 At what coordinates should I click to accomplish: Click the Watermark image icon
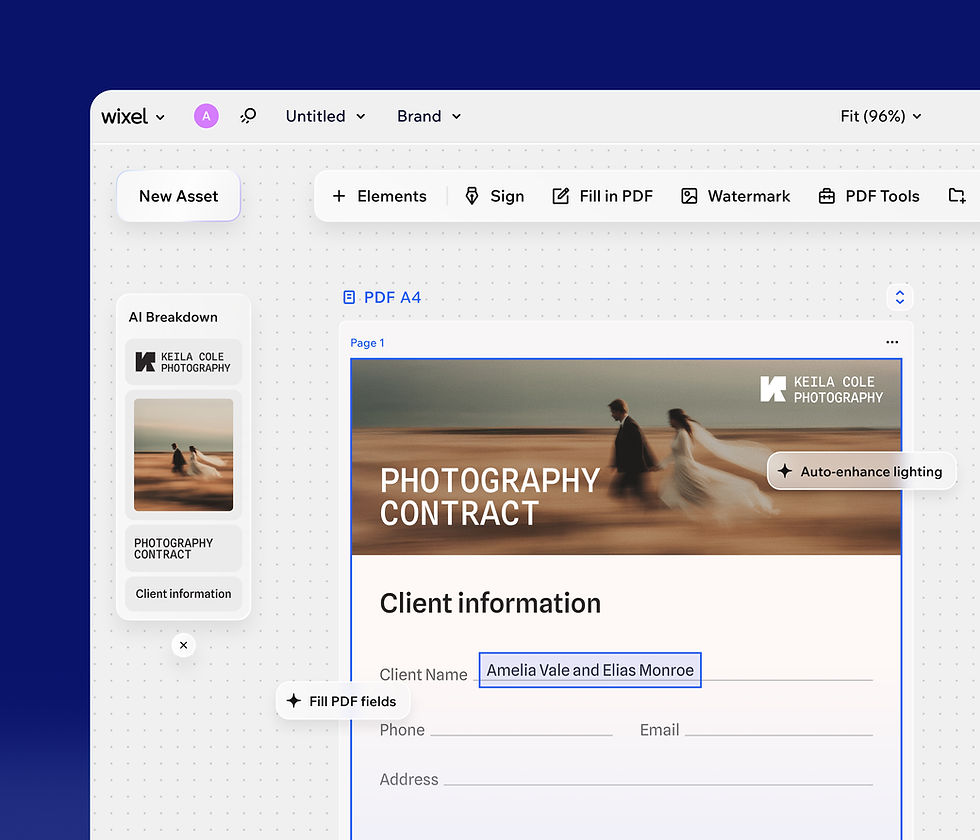click(x=690, y=196)
